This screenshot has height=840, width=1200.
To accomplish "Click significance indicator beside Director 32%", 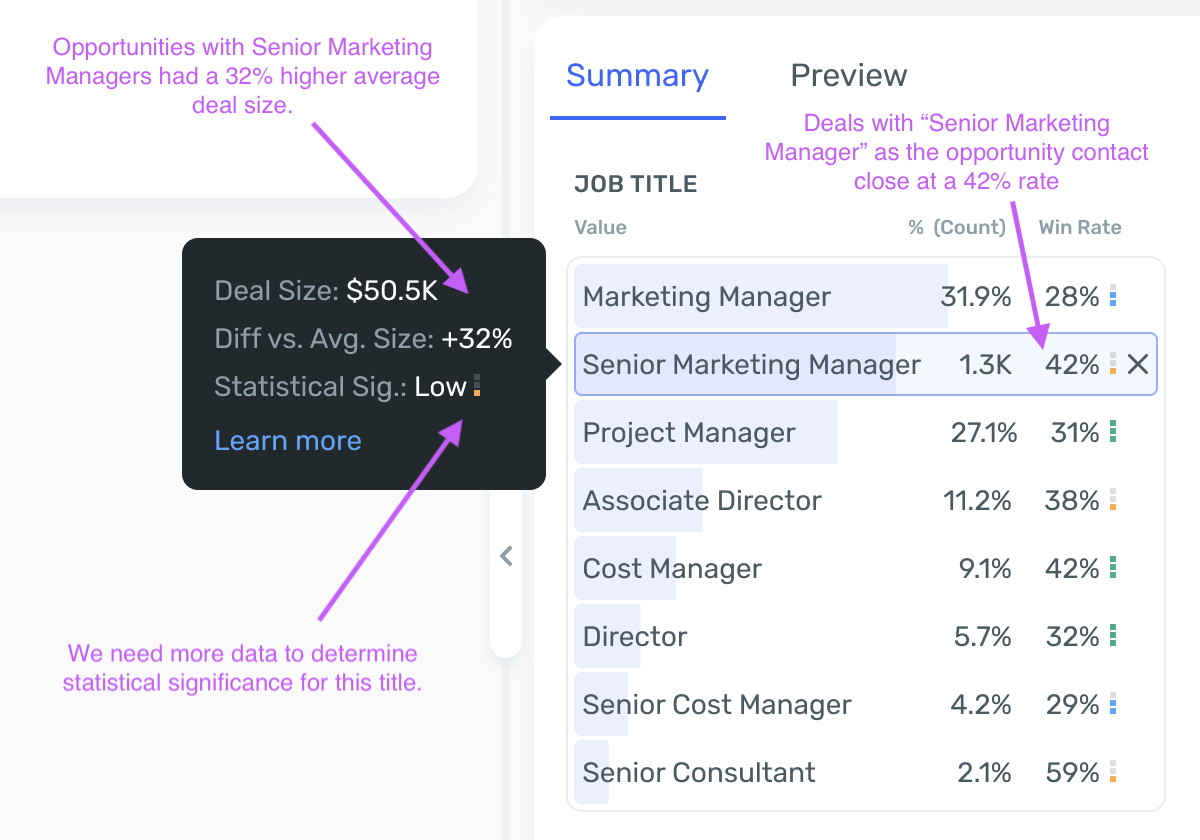I will (x=1113, y=637).
